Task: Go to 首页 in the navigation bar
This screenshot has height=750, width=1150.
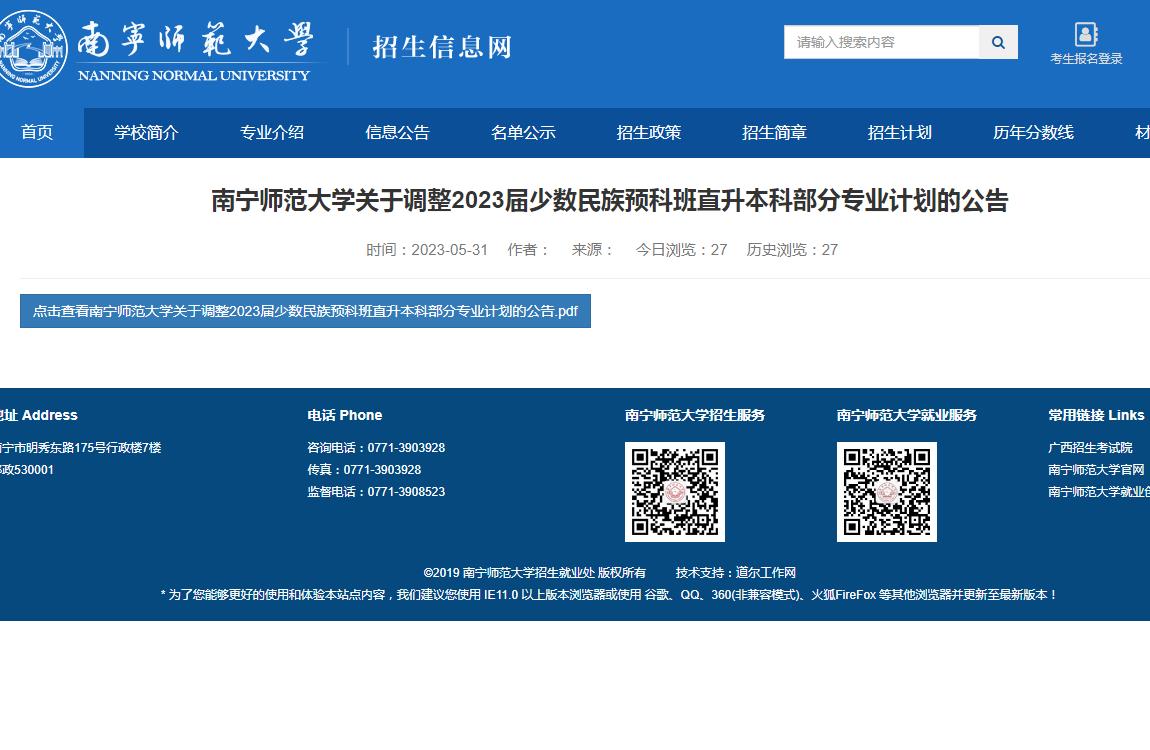Action: coord(37,133)
